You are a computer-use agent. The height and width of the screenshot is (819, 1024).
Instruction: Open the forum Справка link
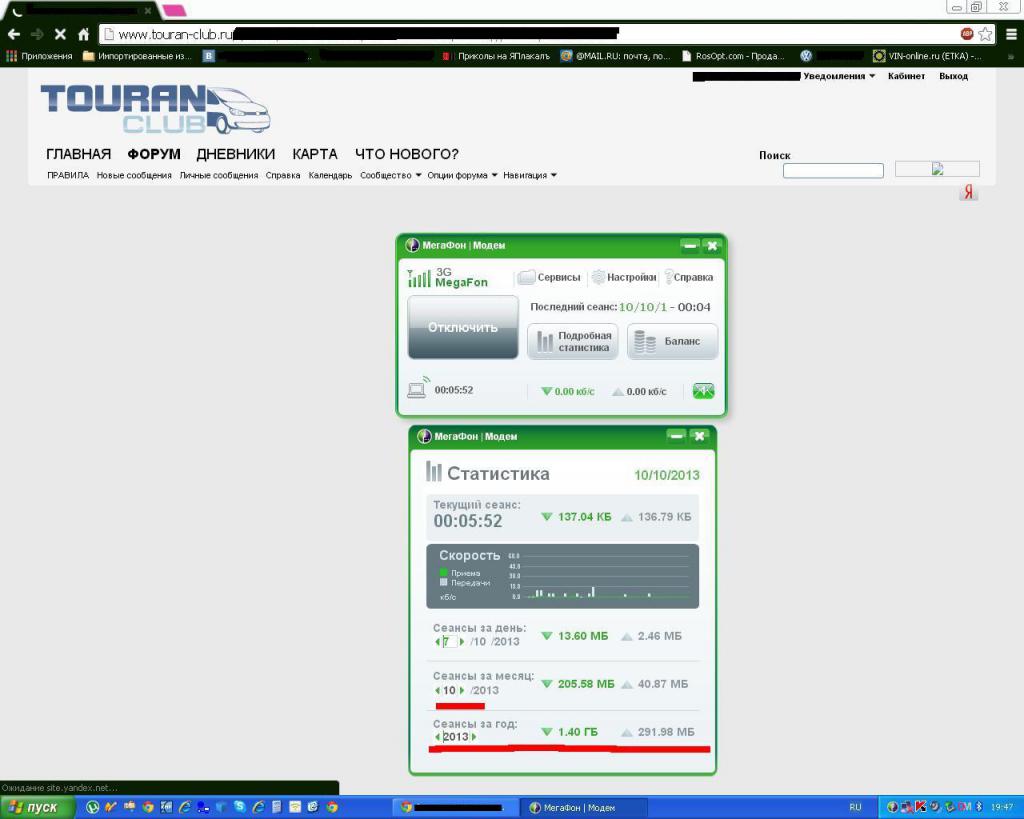coord(283,175)
